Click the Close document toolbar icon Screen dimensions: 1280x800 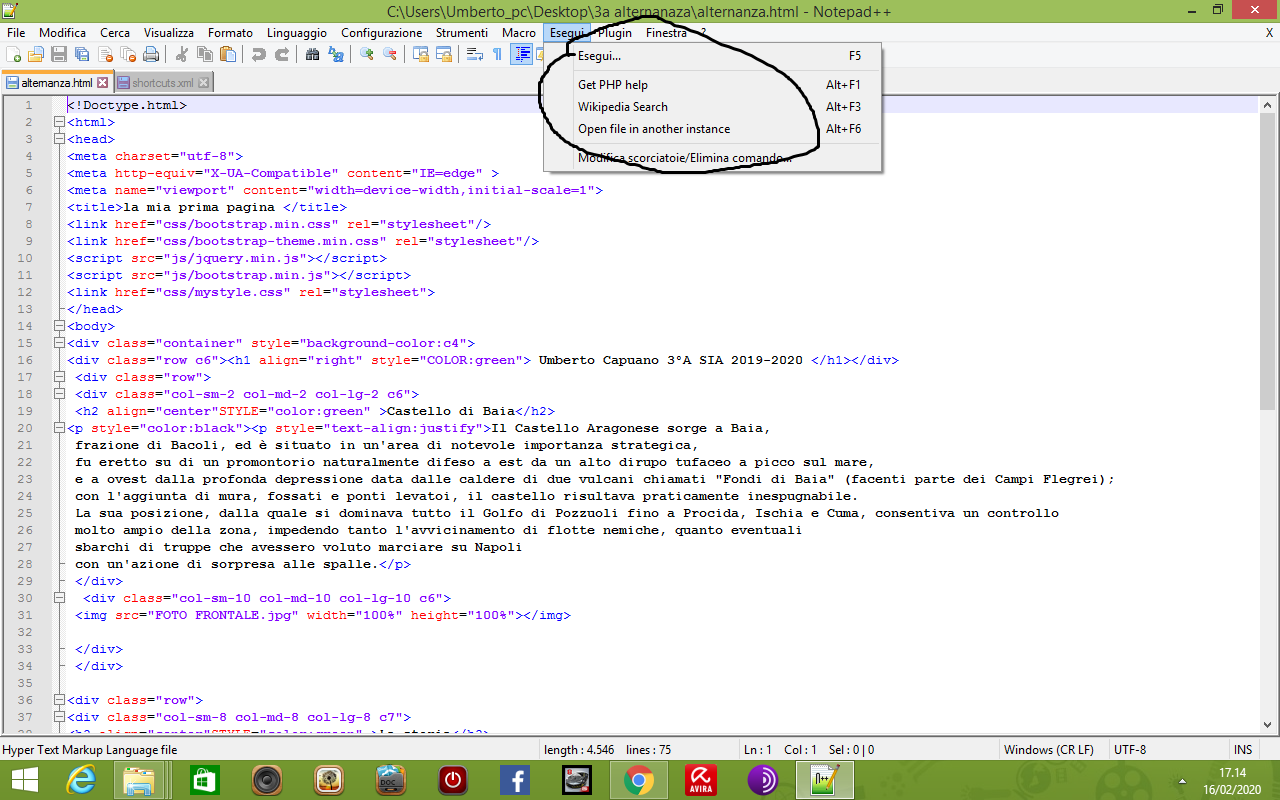105,54
